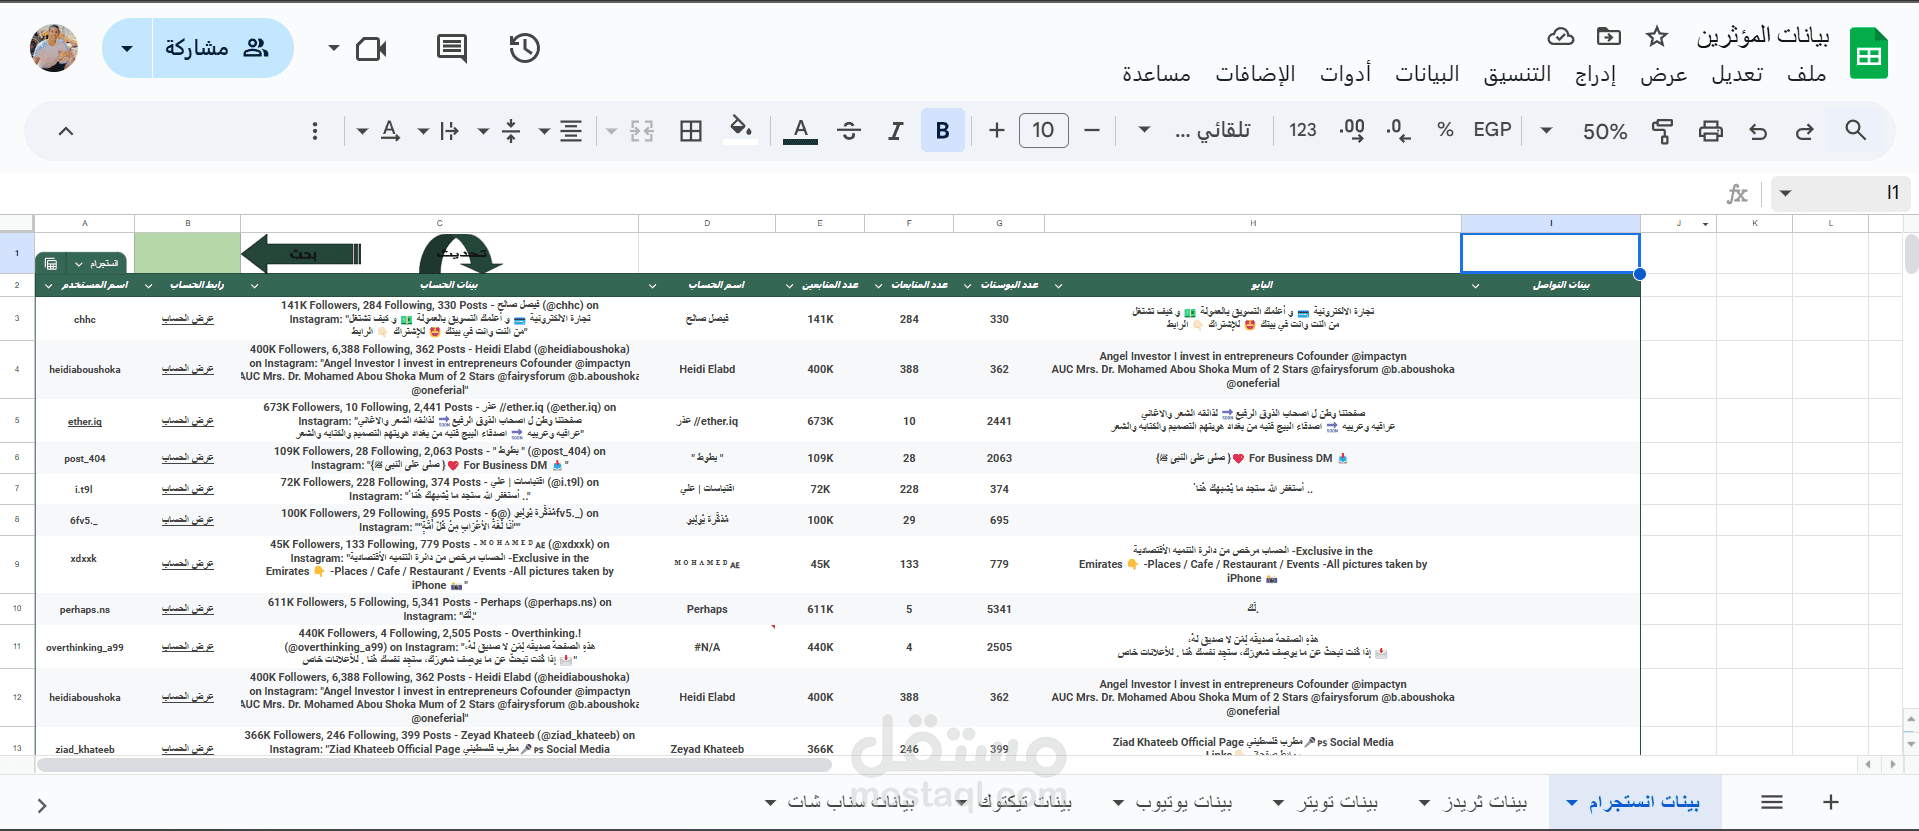This screenshot has height=831, width=1919.
Task: Decrease font size minus button
Action: click(x=1092, y=130)
